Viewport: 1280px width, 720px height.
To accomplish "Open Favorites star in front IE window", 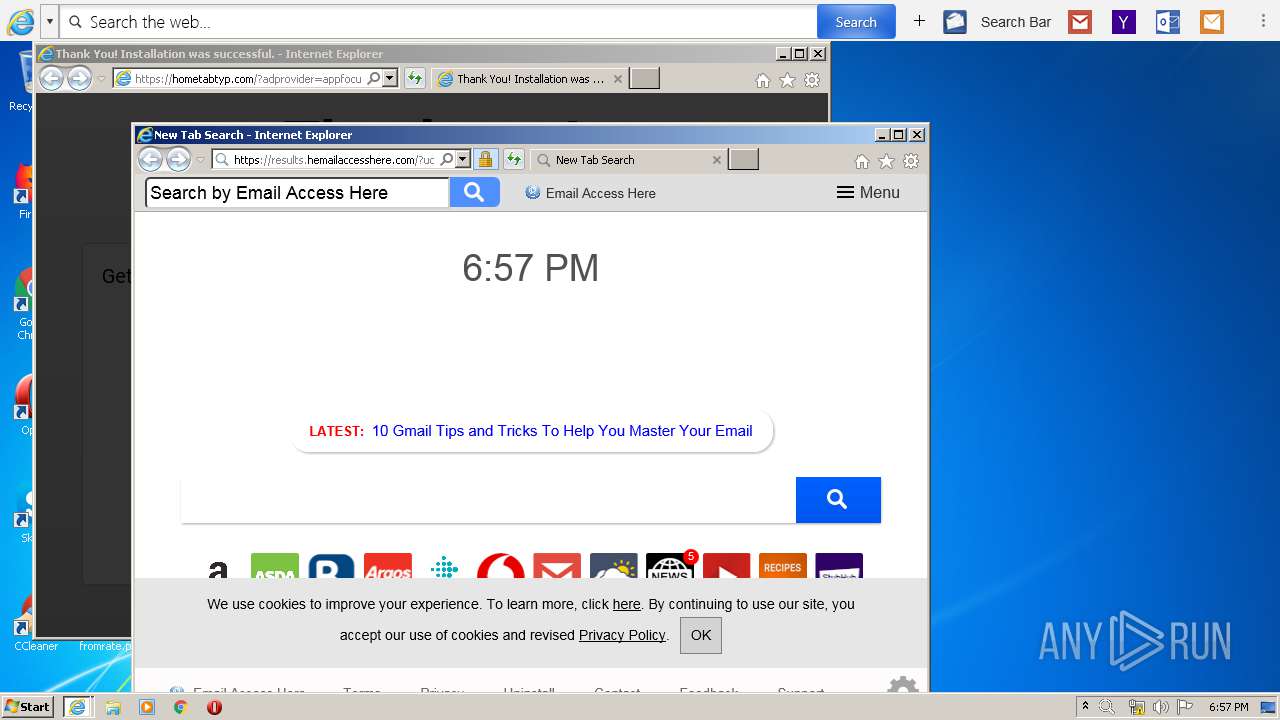I will click(x=886, y=161).
